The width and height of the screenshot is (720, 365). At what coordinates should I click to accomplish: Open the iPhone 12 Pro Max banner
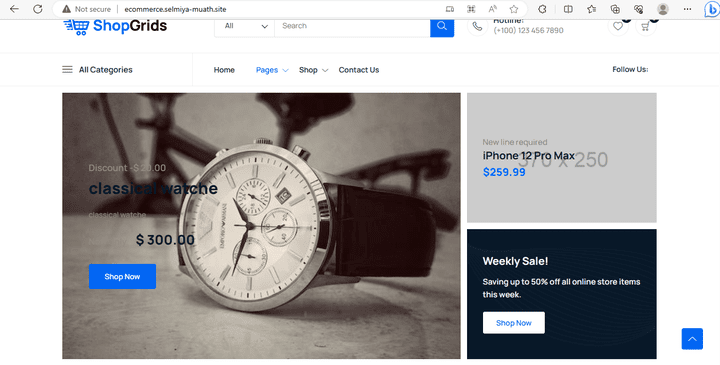(x=562, y=157)
